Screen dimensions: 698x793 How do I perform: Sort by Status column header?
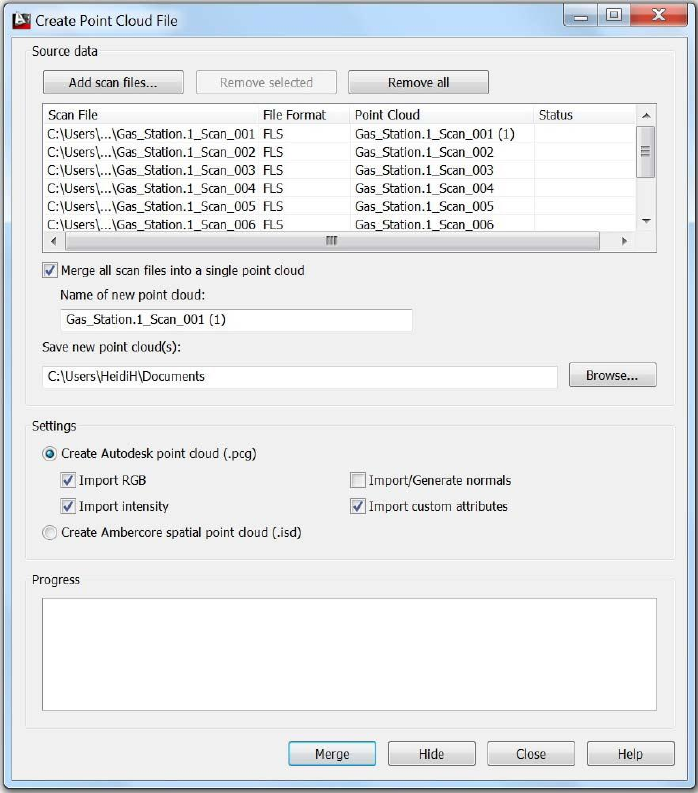pos(585,115)
